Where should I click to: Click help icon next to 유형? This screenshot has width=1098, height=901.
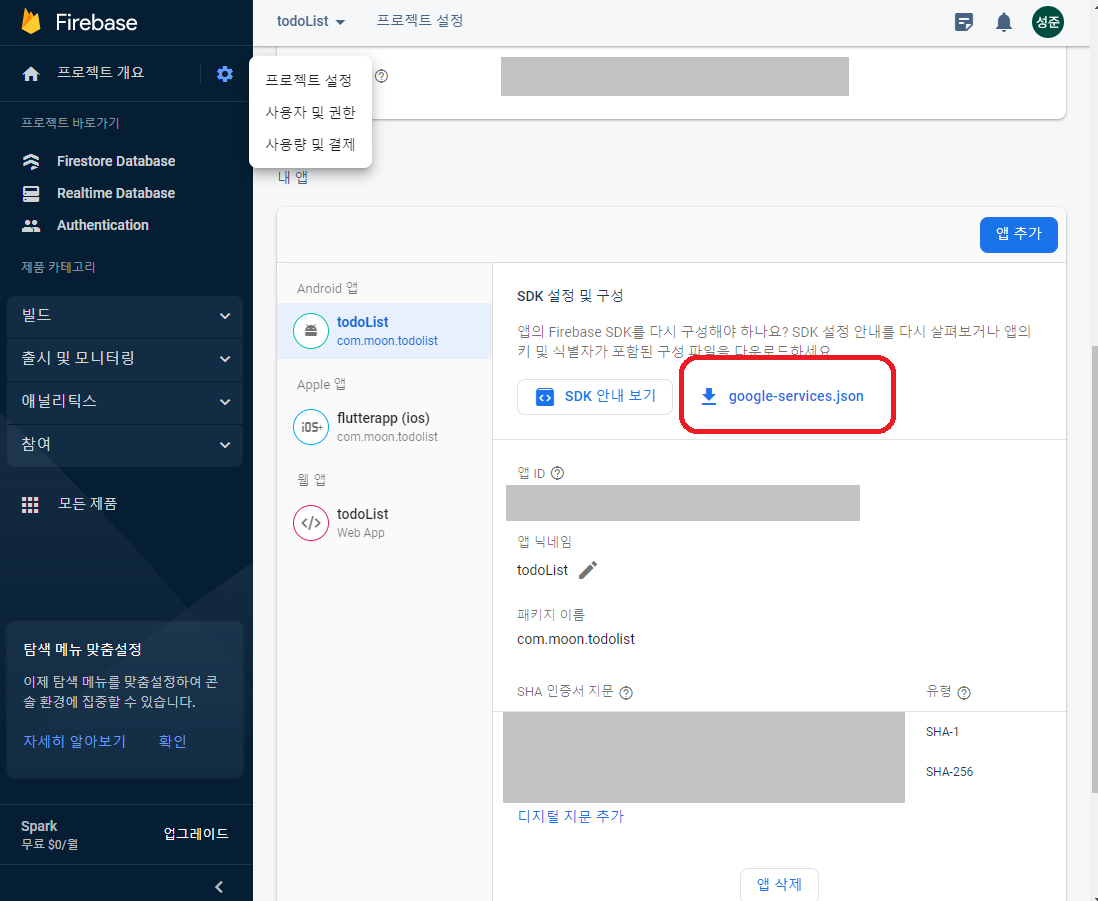coord(964,692)
